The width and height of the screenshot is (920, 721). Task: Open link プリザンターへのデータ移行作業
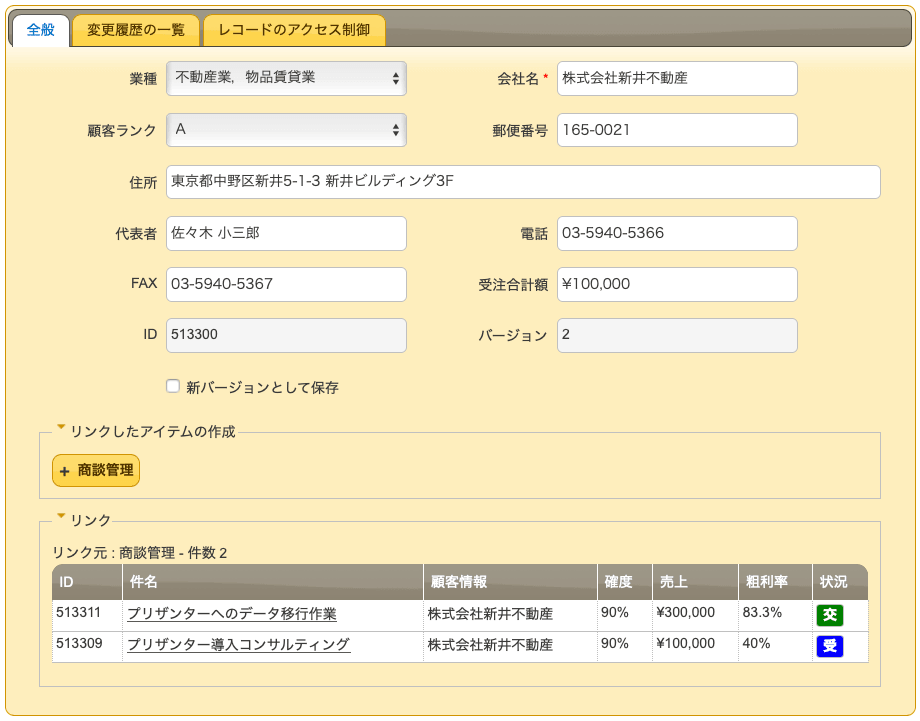click(x=232, y=614)
